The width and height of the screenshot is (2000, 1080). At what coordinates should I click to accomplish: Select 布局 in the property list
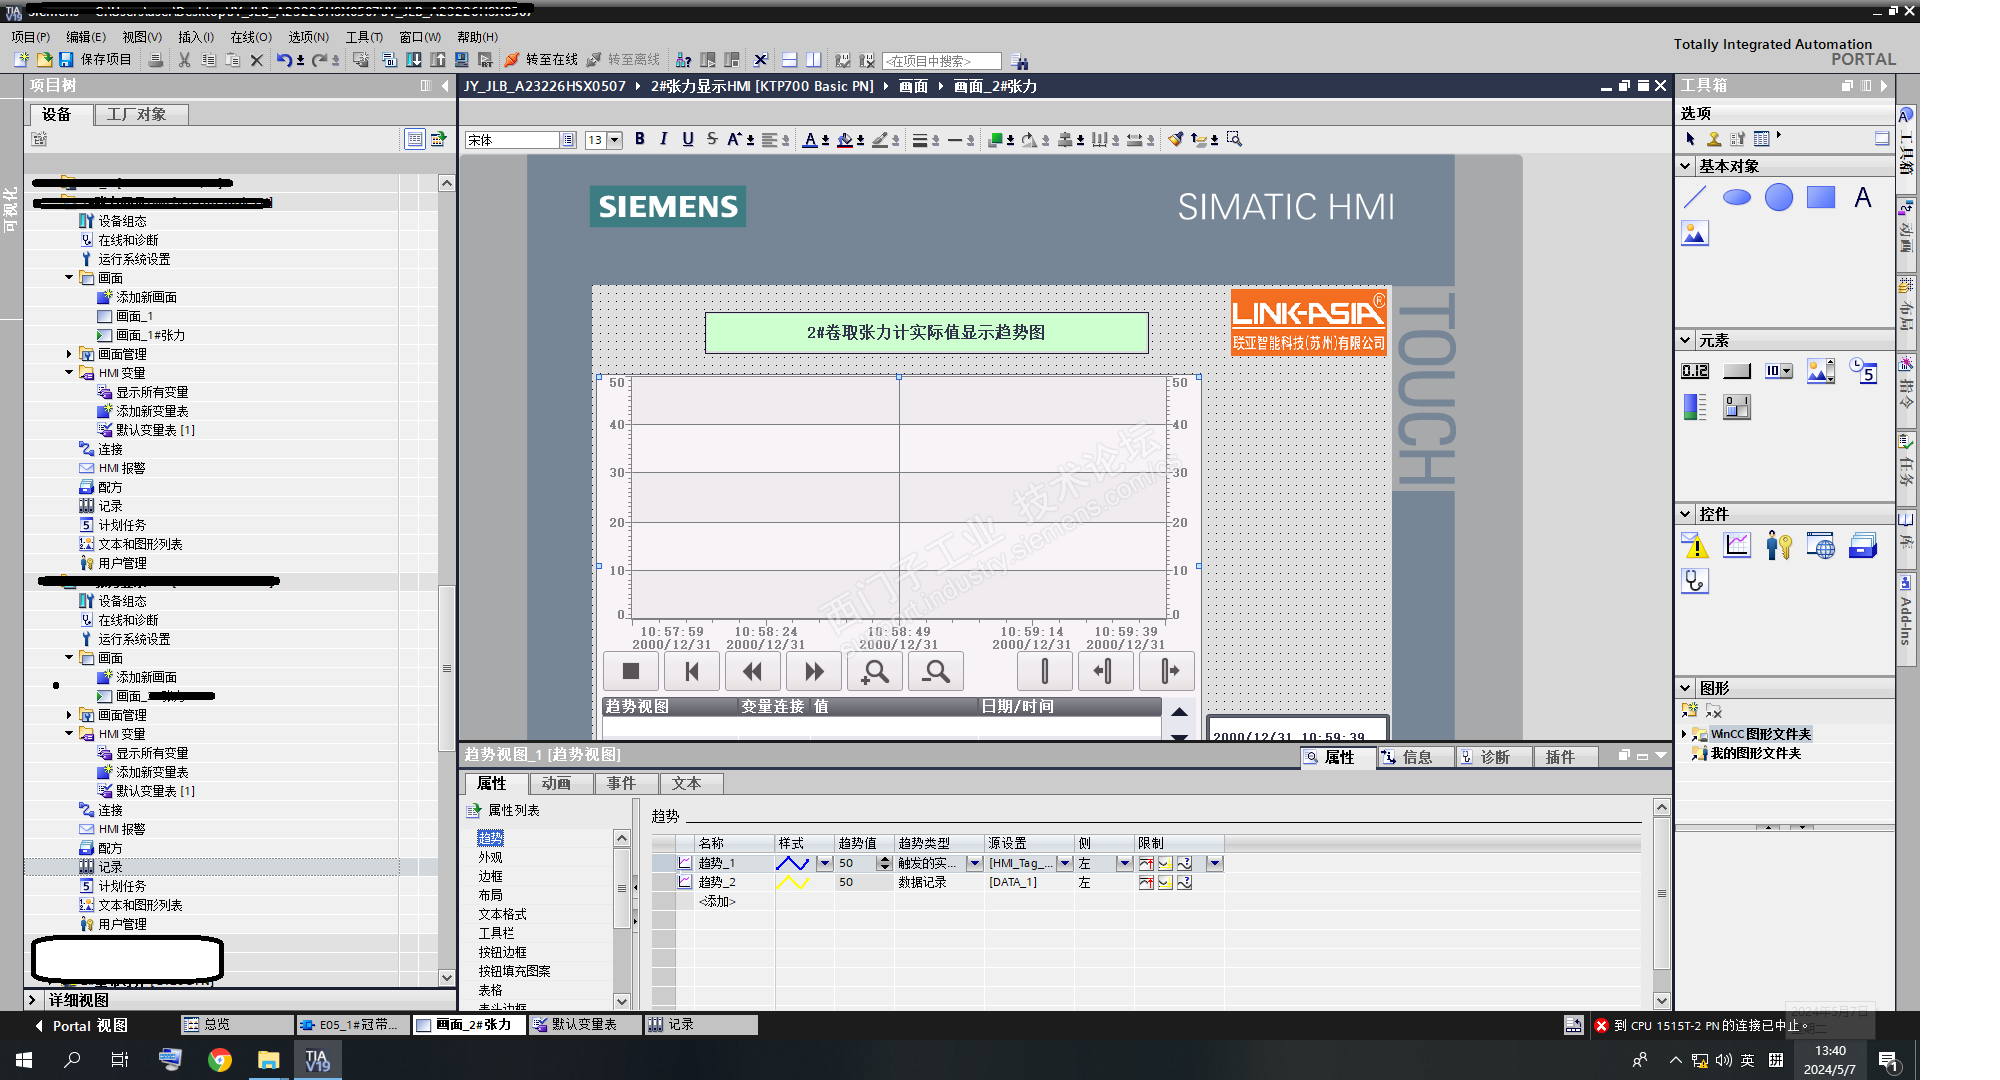click(x=490, y=895)
